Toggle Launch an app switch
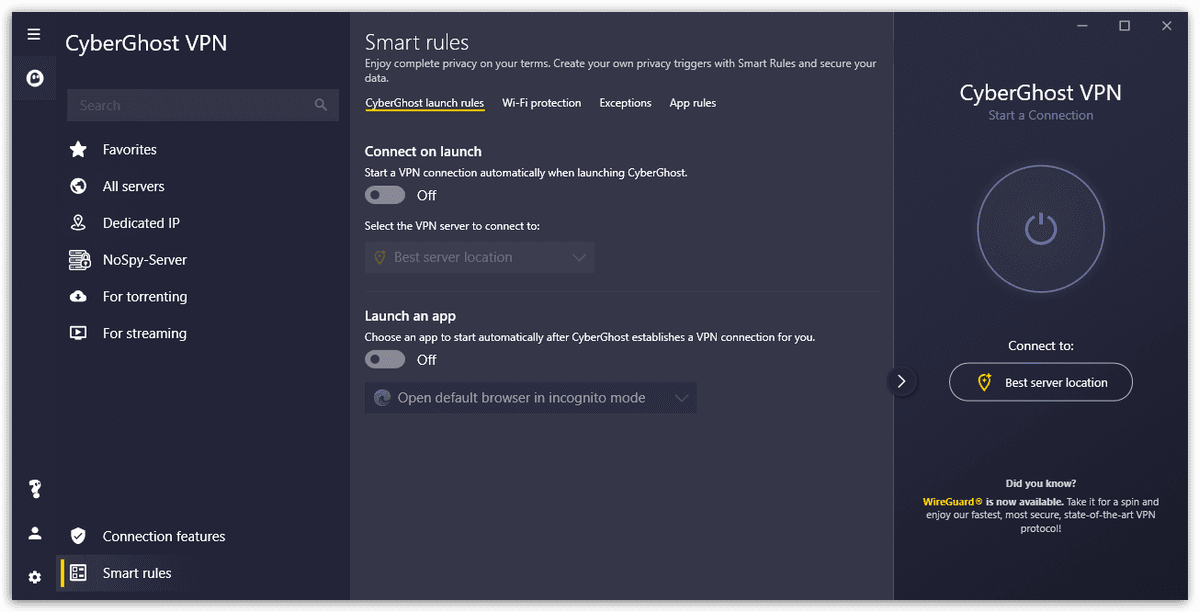The height and width of the screenshot is (612, 1200). 385,359
